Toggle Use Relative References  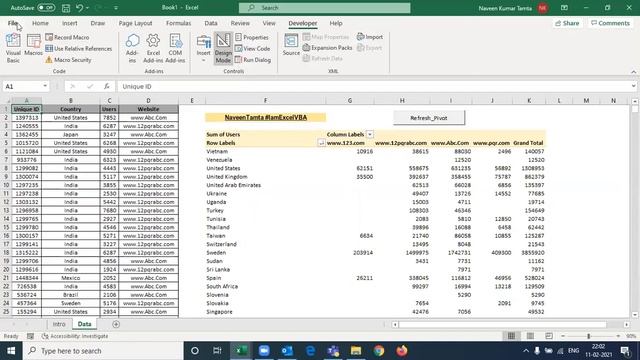click(78, 49)
